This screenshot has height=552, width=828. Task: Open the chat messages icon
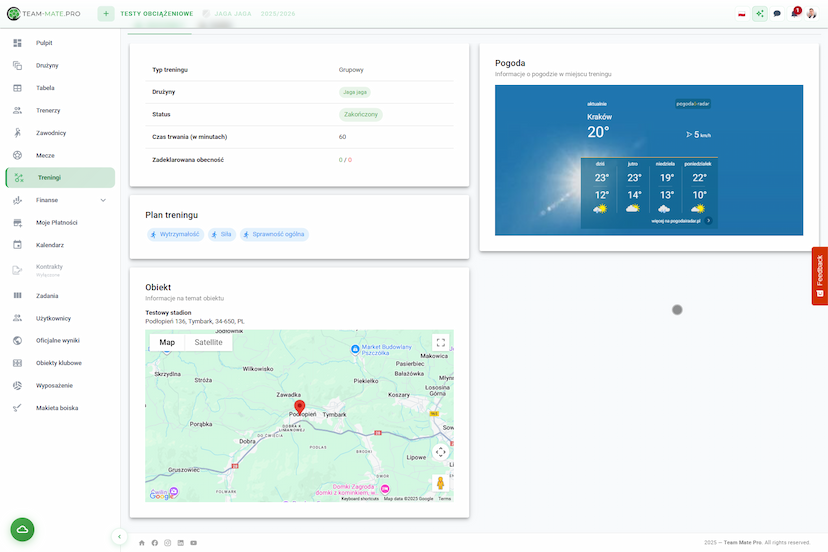coord(777,14)
